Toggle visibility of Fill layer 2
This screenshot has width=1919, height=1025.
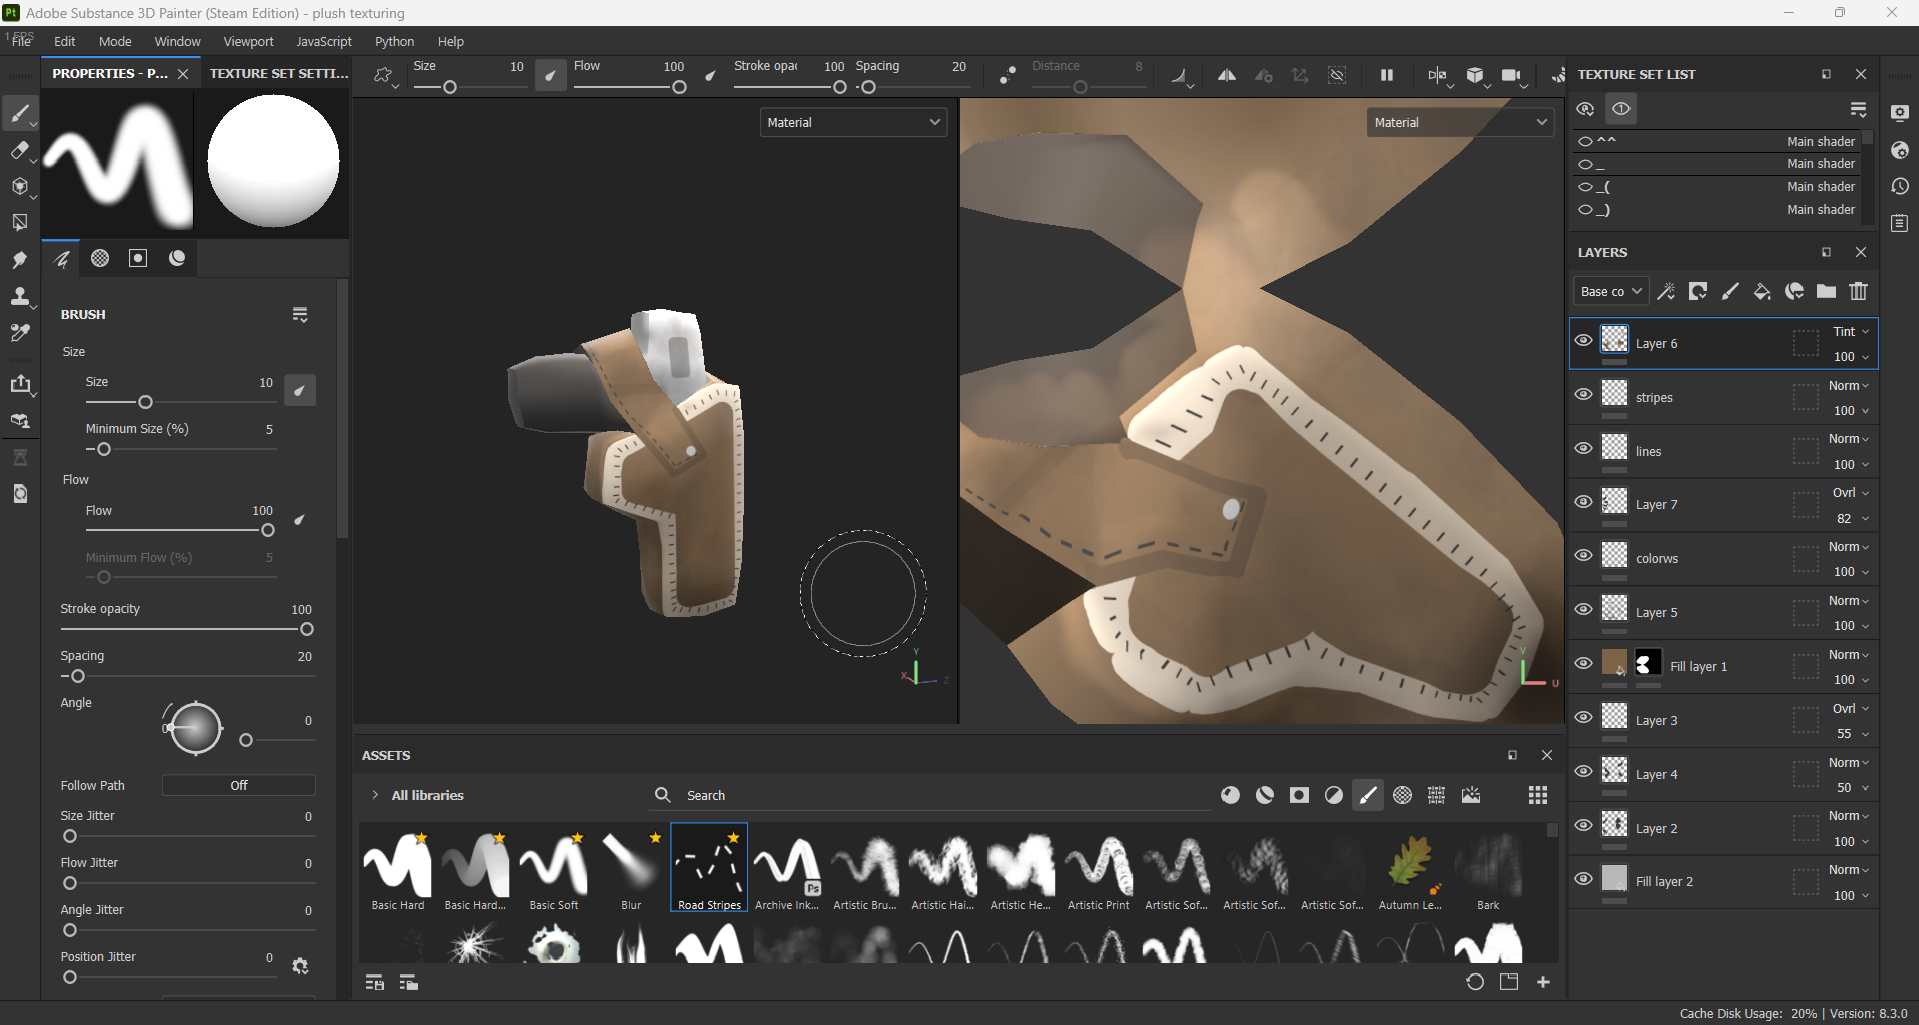click(x=1583, y=879)
